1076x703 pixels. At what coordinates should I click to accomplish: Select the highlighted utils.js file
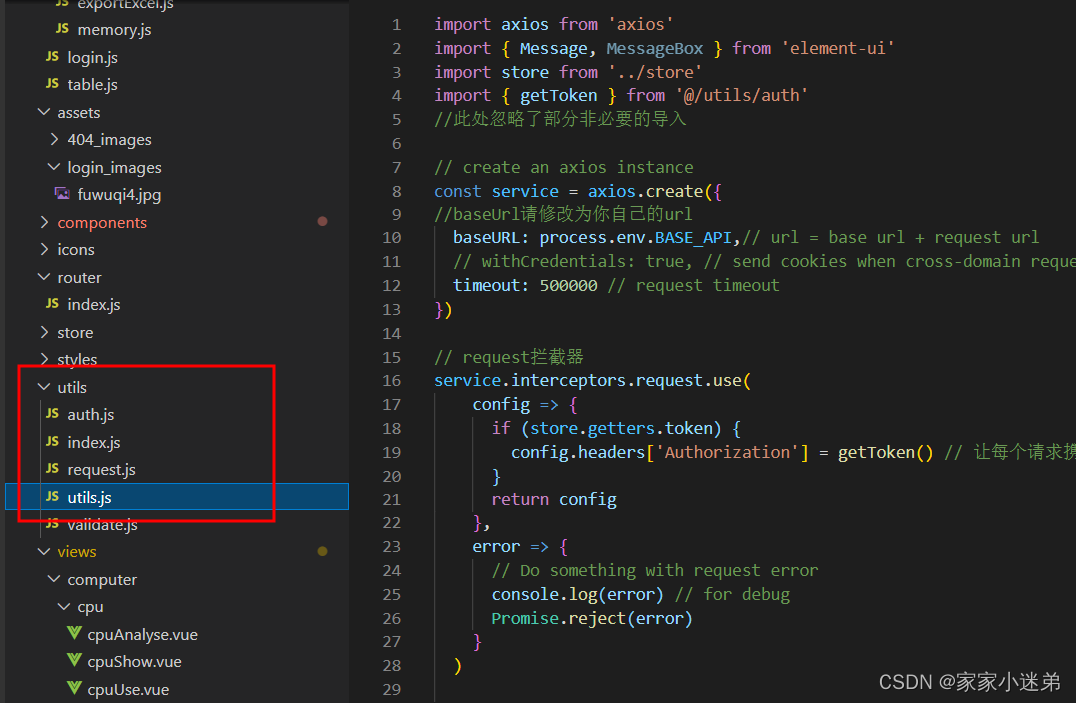(177, 497)
